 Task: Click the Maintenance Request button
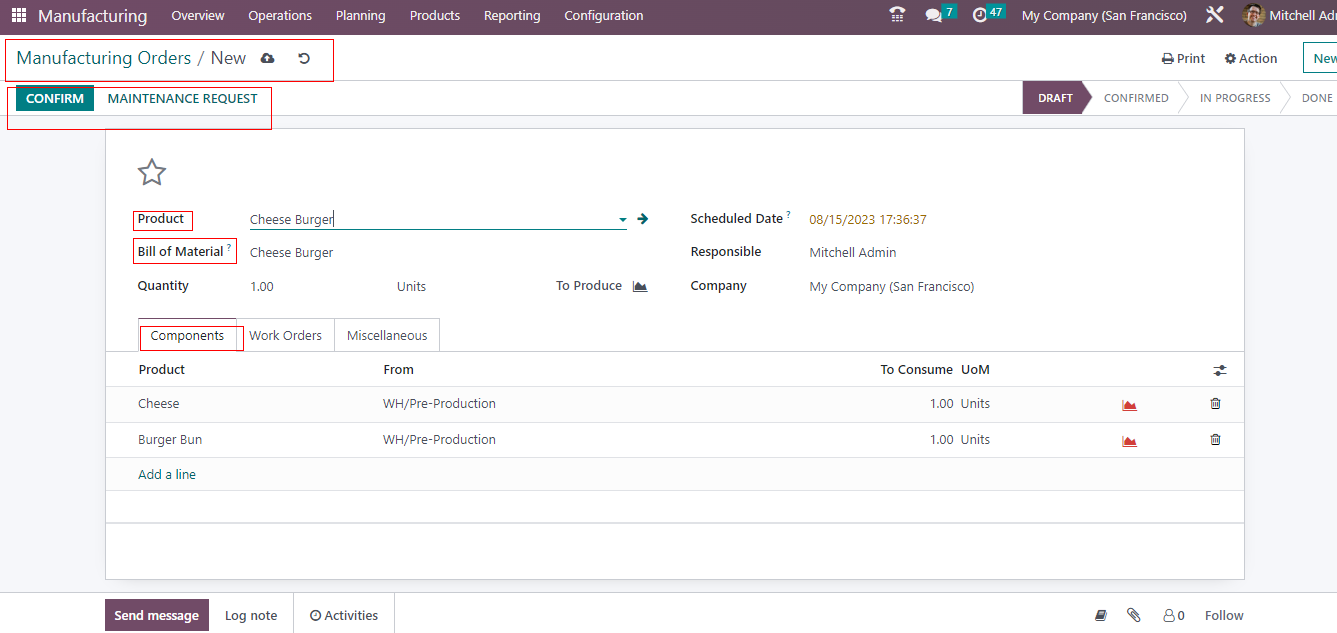point(182,99)
